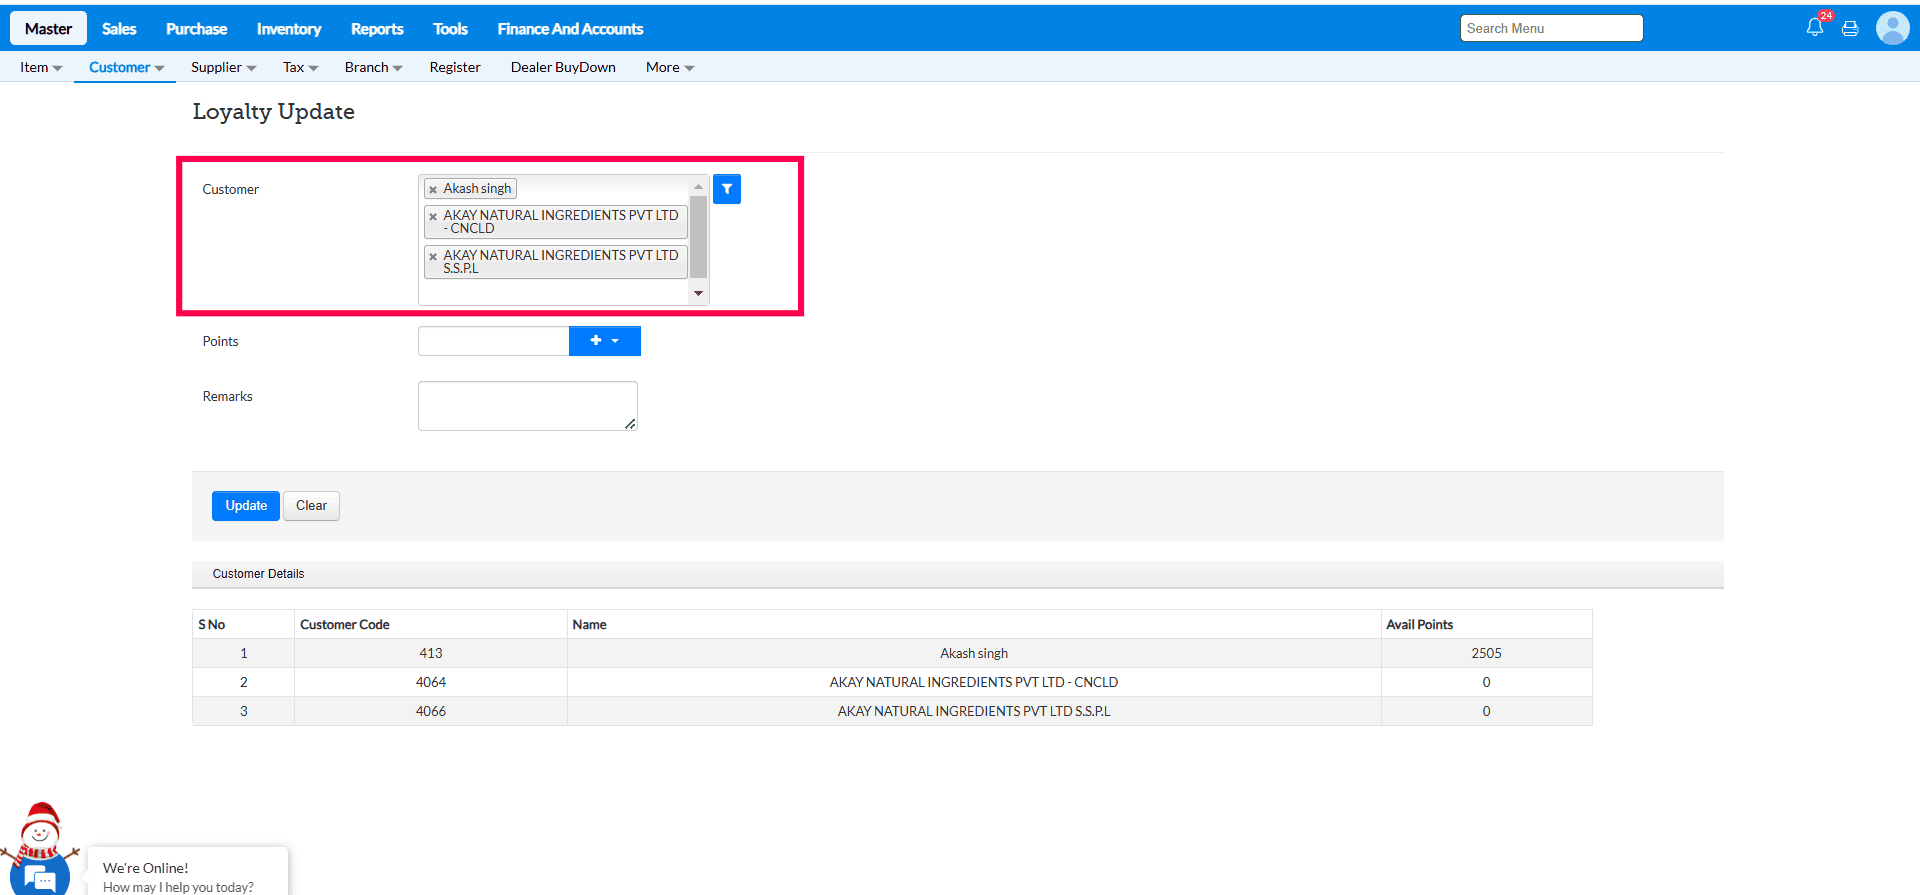Screen dimensions: 1920x895
Task: Open the Sales menu
Action: coord(119,29)
